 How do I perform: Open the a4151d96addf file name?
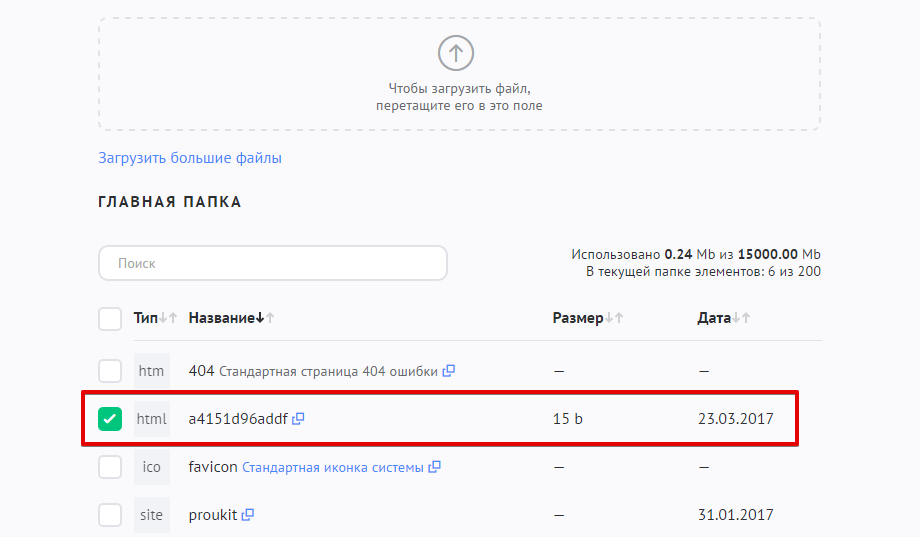(238, 419)
